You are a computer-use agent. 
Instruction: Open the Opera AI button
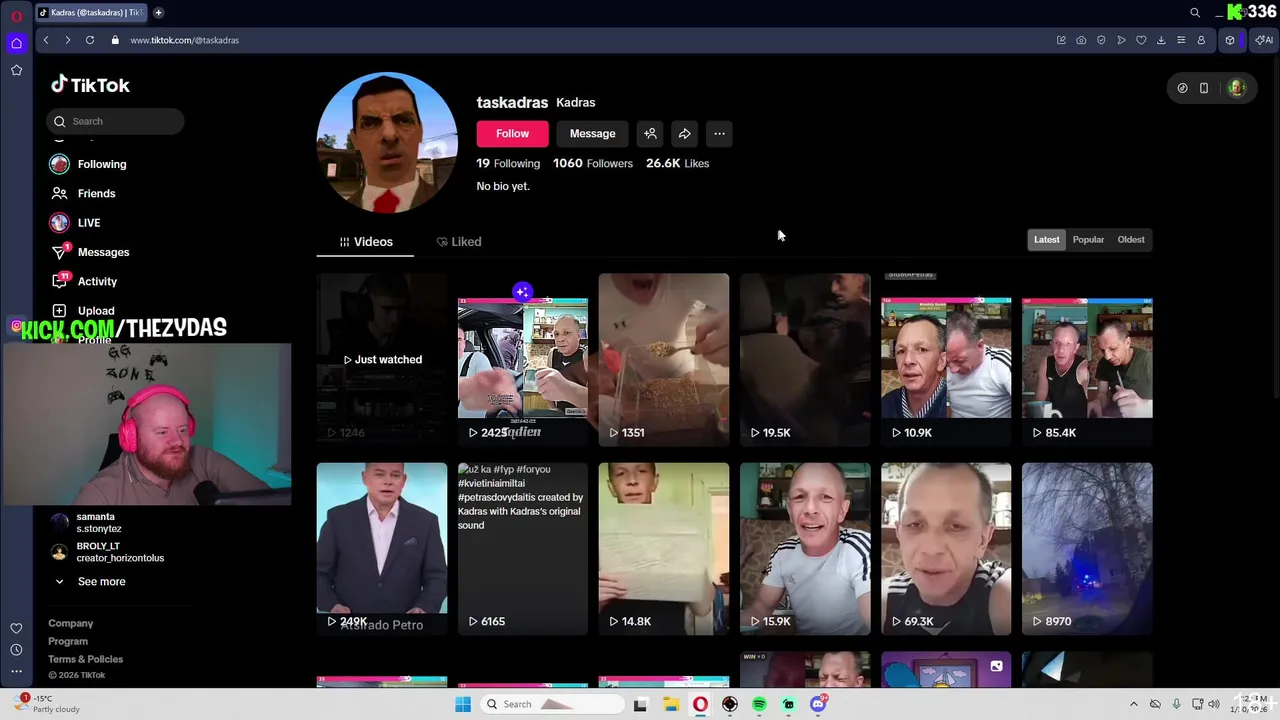(1264, 40)
